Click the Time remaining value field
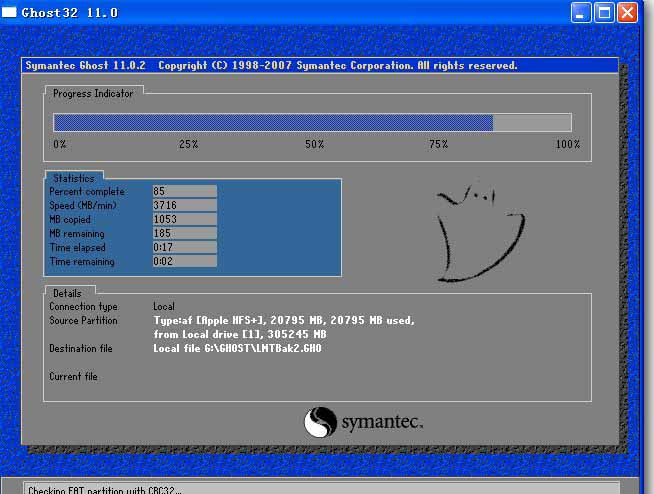This screenshot has height=494, width=654. click(183, 261)
